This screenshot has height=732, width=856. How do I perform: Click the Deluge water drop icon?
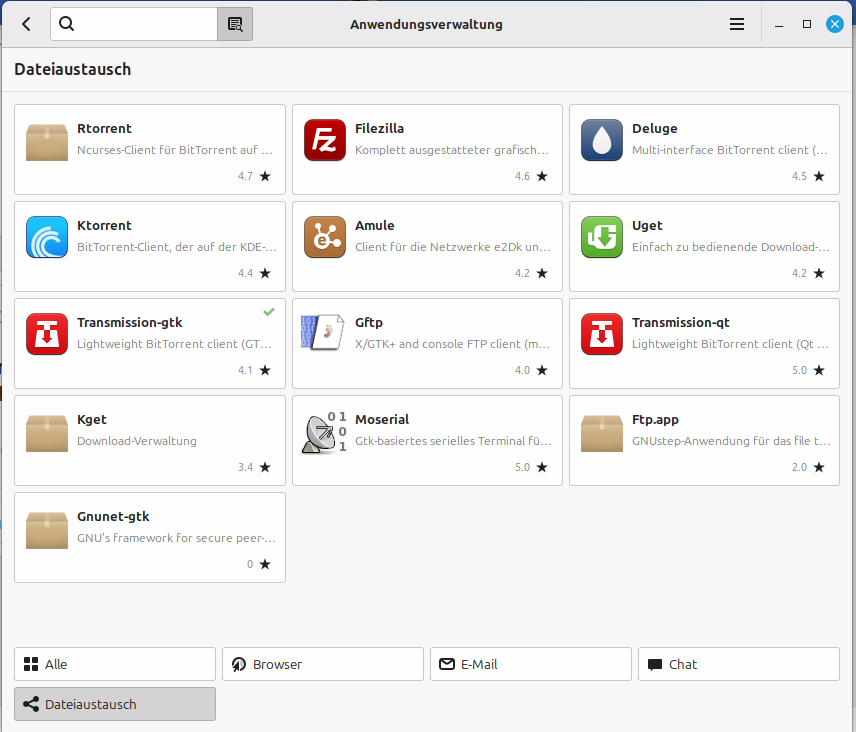tap(602, 140)
